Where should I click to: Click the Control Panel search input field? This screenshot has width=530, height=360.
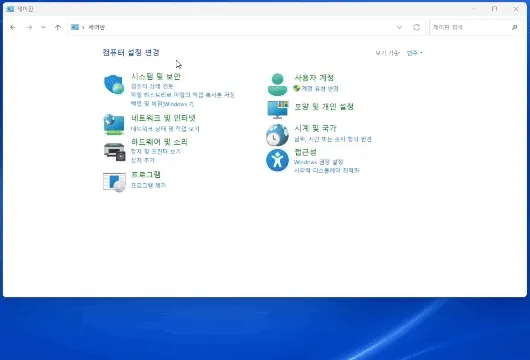point(471,27)
